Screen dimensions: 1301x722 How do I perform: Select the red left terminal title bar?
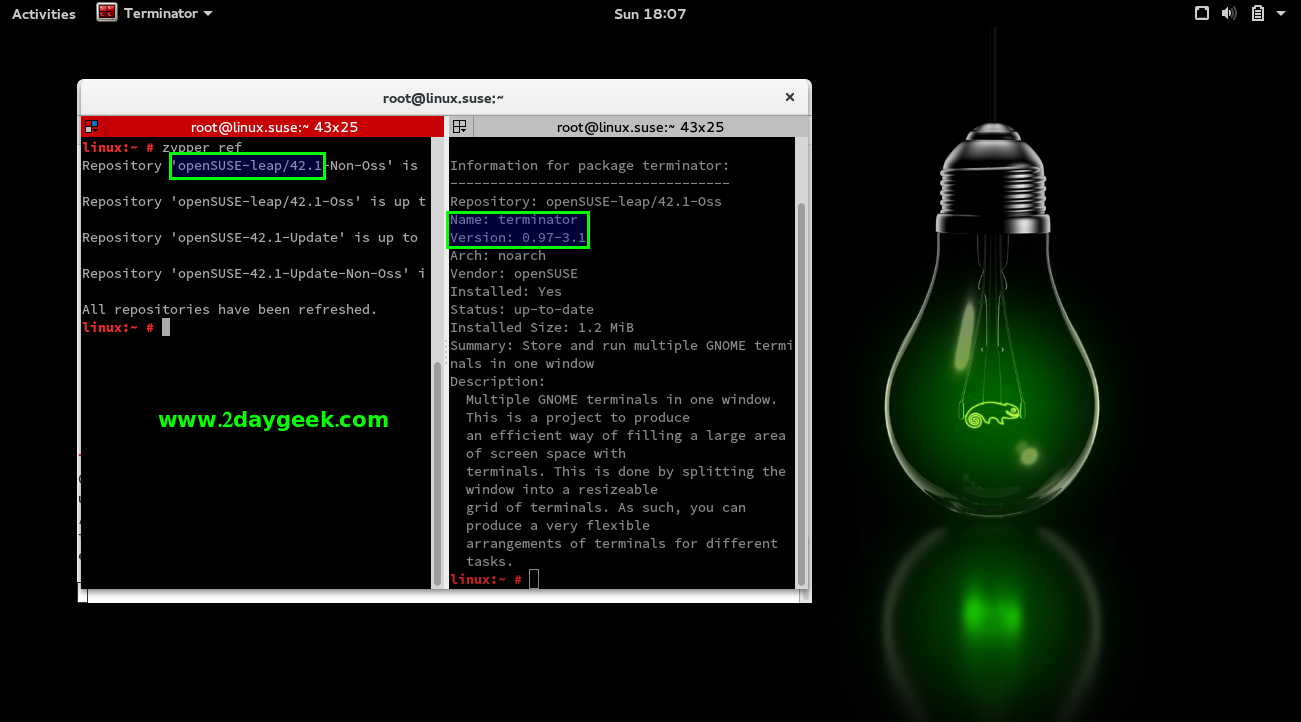coord(273,127)
